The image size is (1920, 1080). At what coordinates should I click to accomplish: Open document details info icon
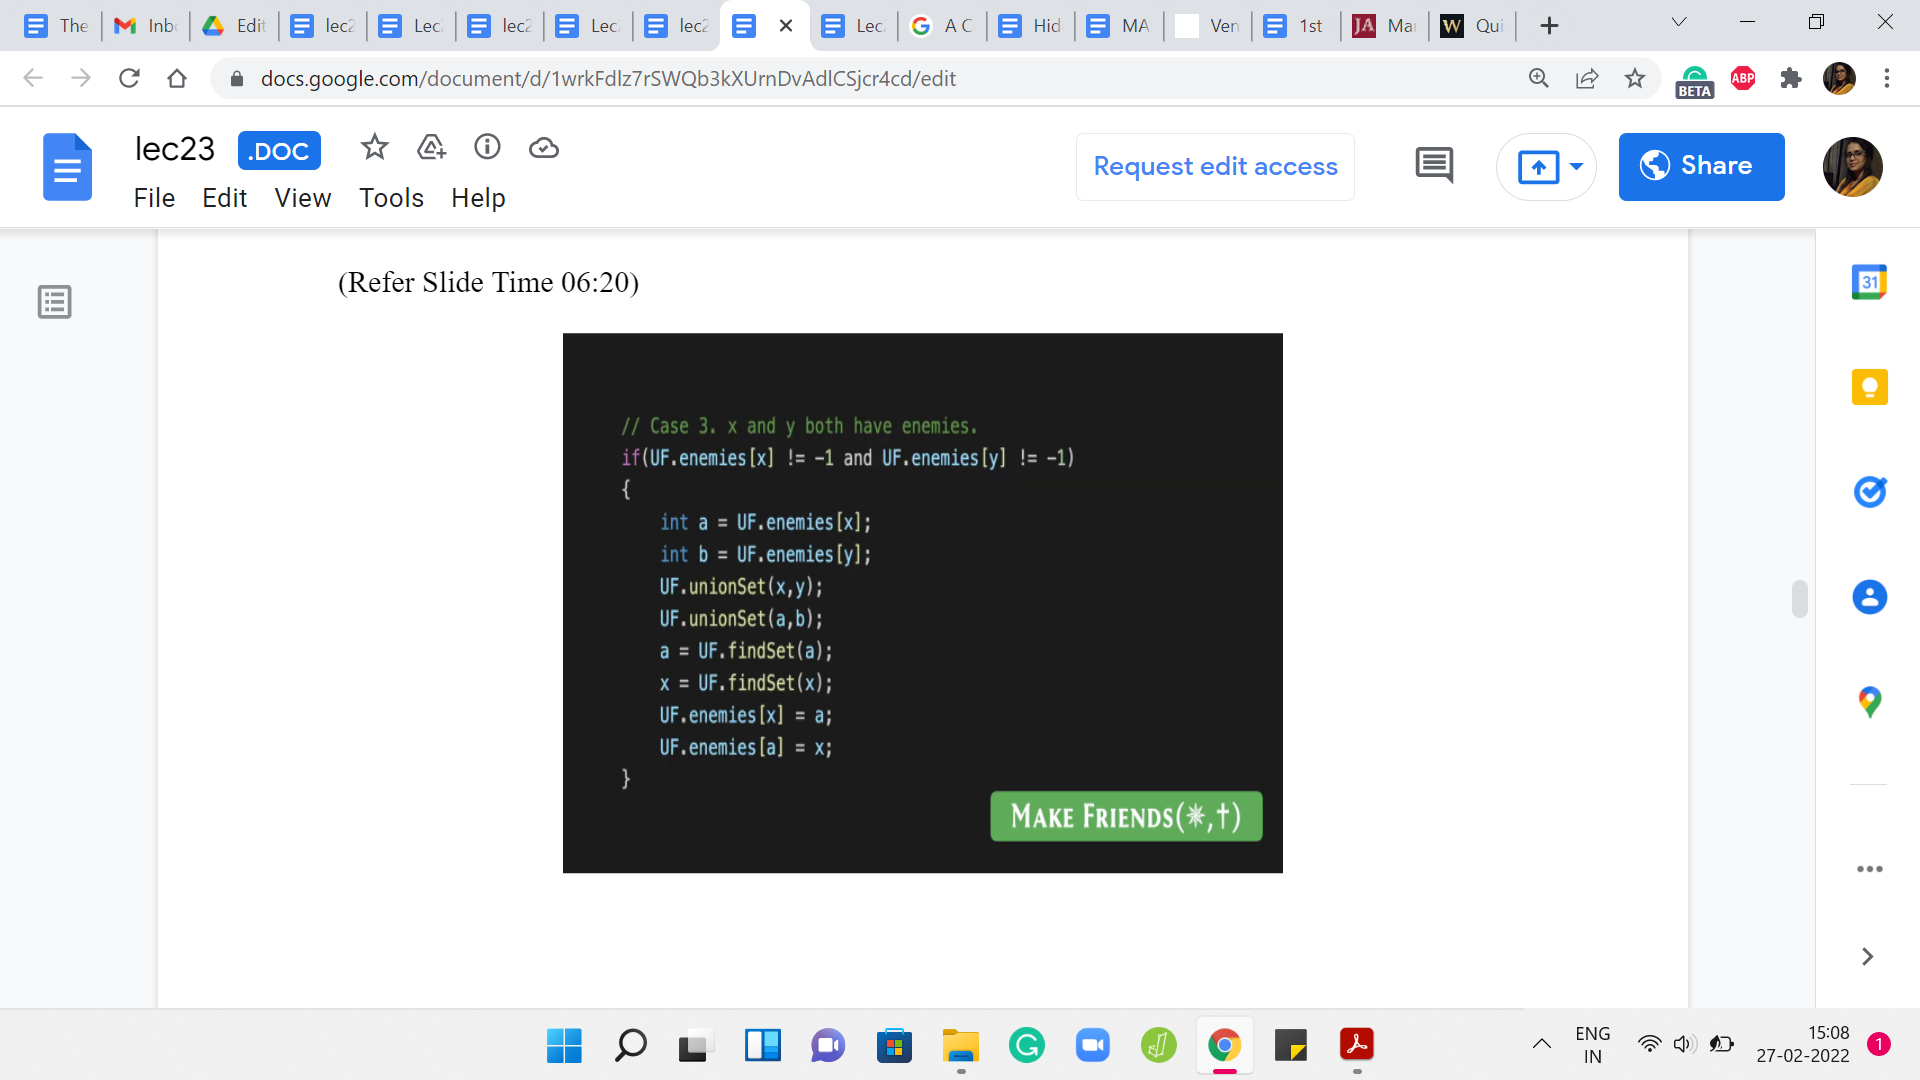(487, 148)
